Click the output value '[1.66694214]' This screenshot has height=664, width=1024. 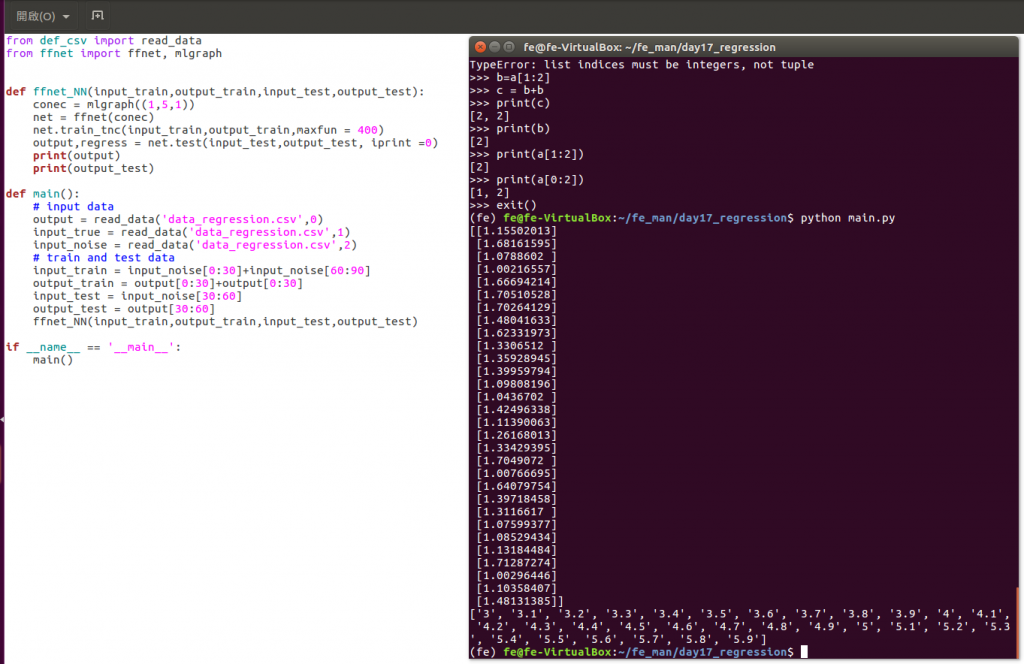(x=517, y=282)
